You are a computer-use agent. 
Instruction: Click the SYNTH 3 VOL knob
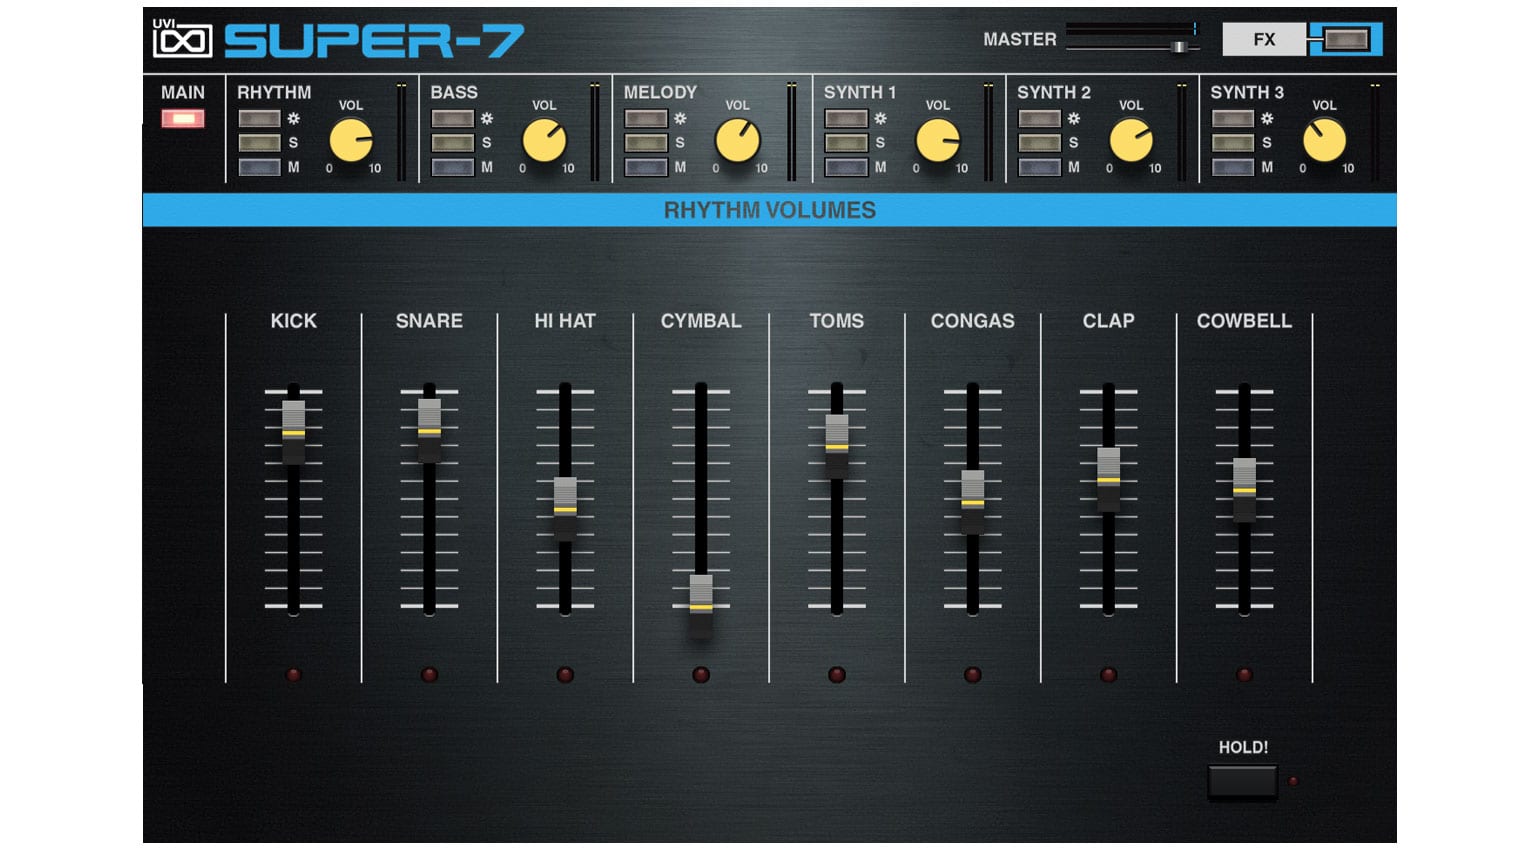[x=1325, y=141]
